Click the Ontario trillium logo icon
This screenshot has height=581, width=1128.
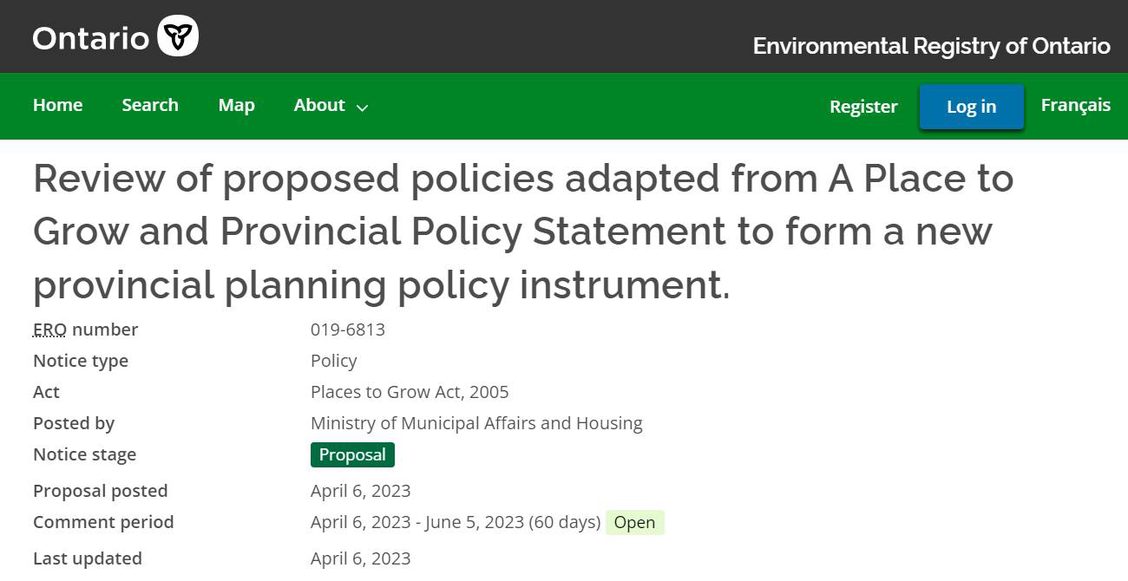(178, 36)
